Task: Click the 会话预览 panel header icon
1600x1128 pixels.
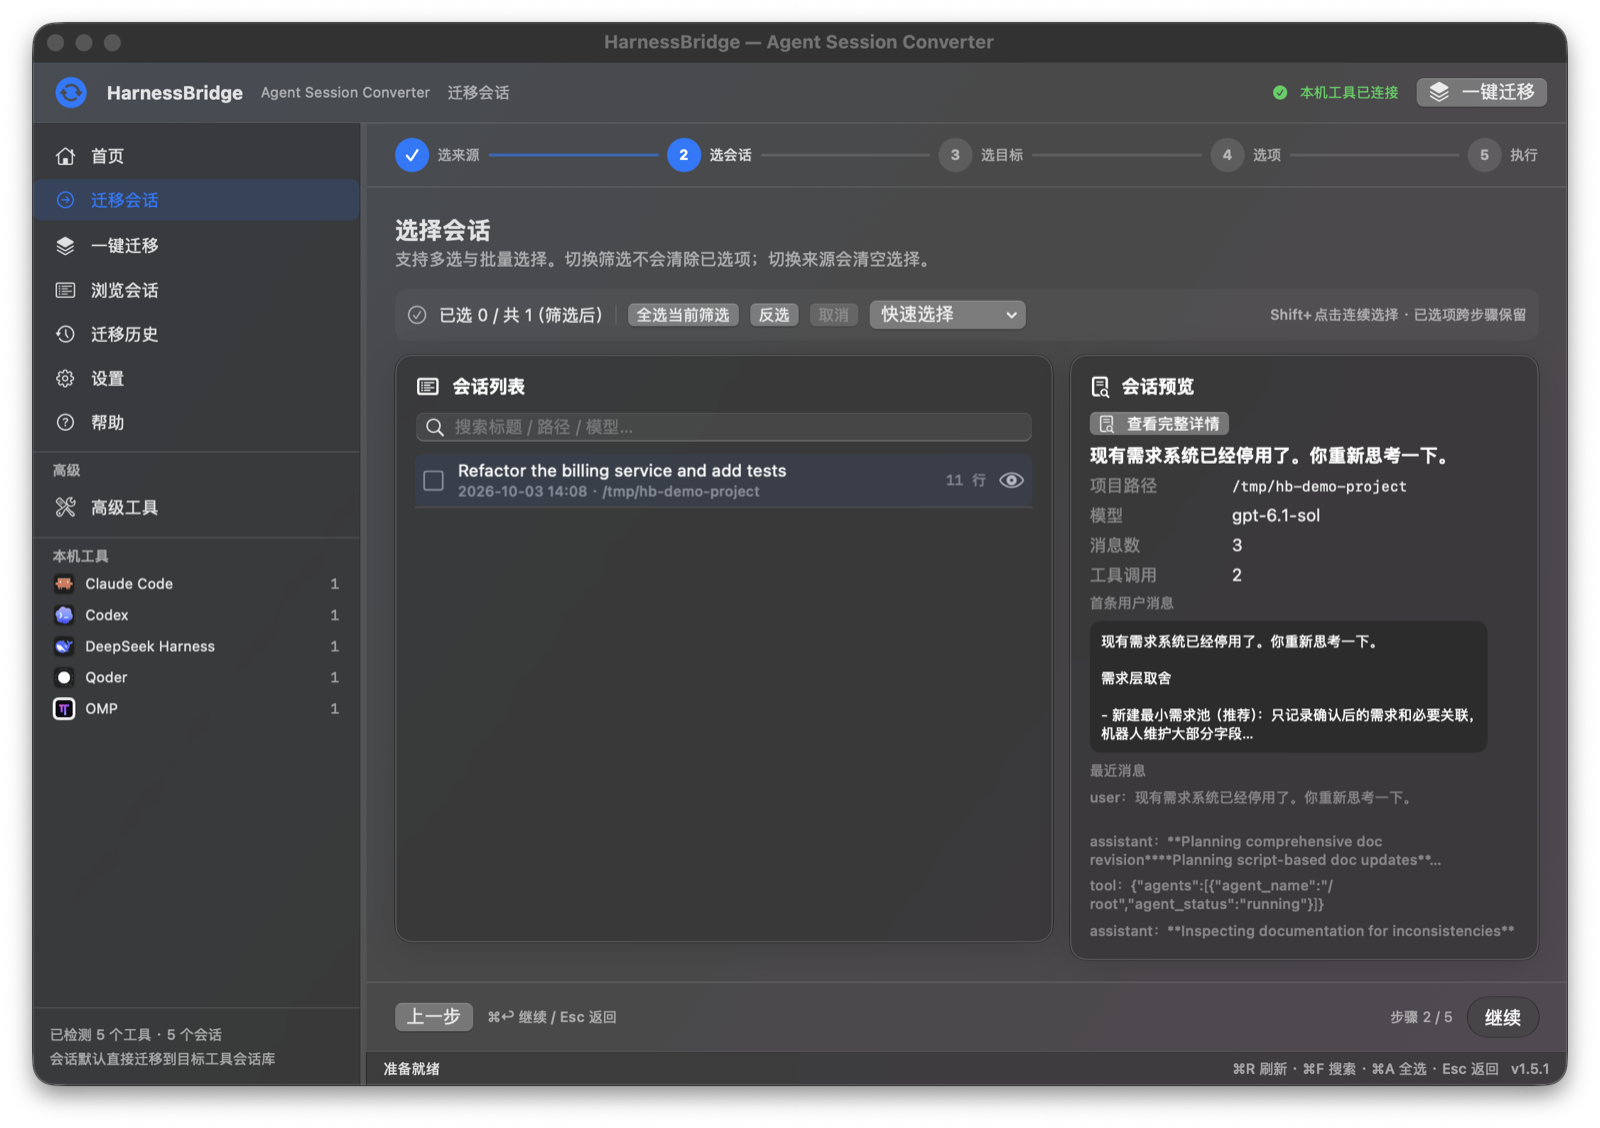Action: (1100, 387)
